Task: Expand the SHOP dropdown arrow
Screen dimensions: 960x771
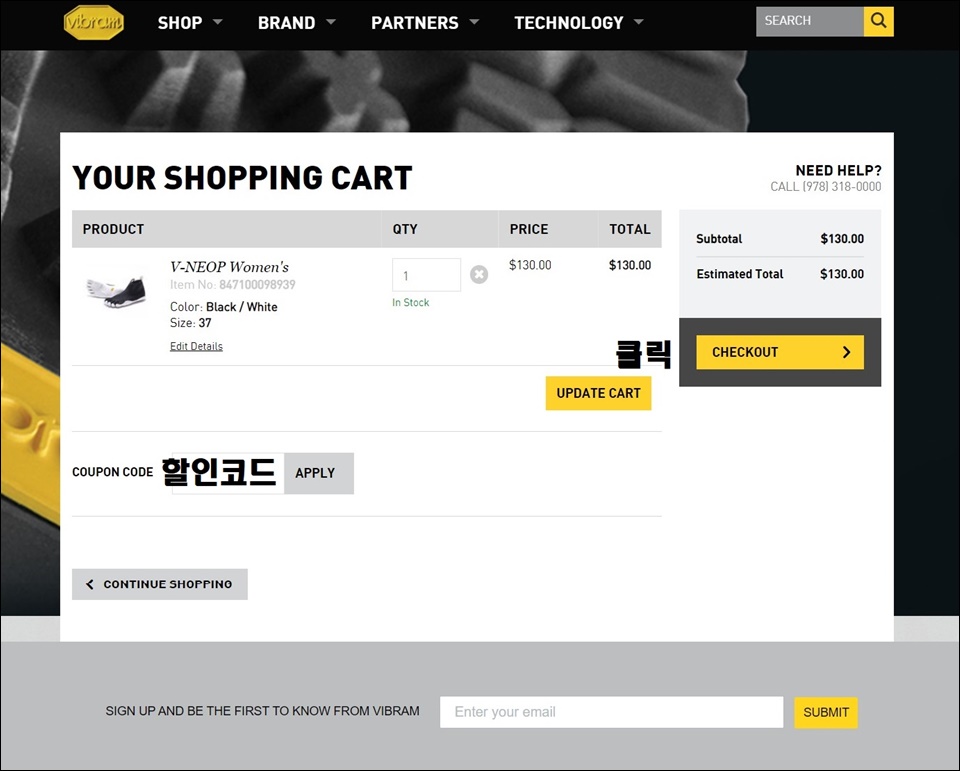Action: point(217,22)
